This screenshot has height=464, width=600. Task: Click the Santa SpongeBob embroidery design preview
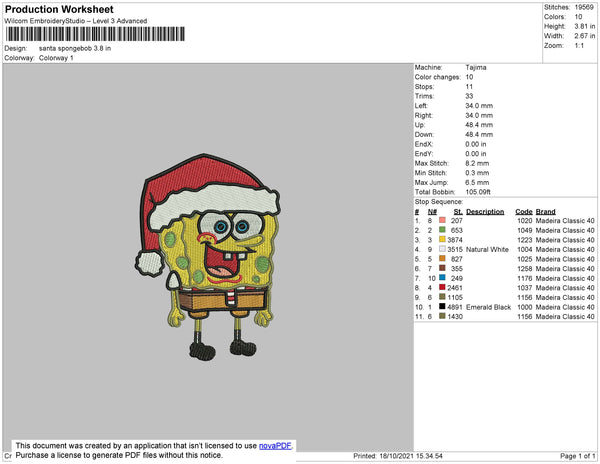point(208,257)
